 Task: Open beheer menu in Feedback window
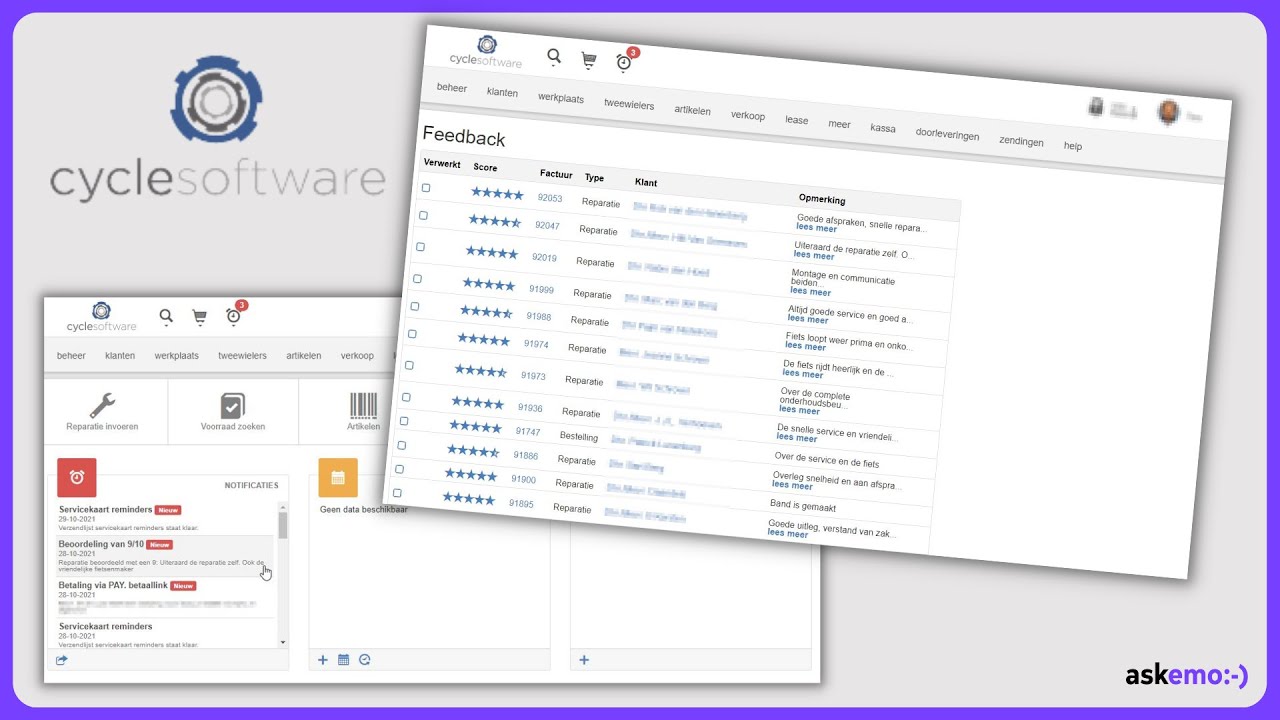[452, 88]
